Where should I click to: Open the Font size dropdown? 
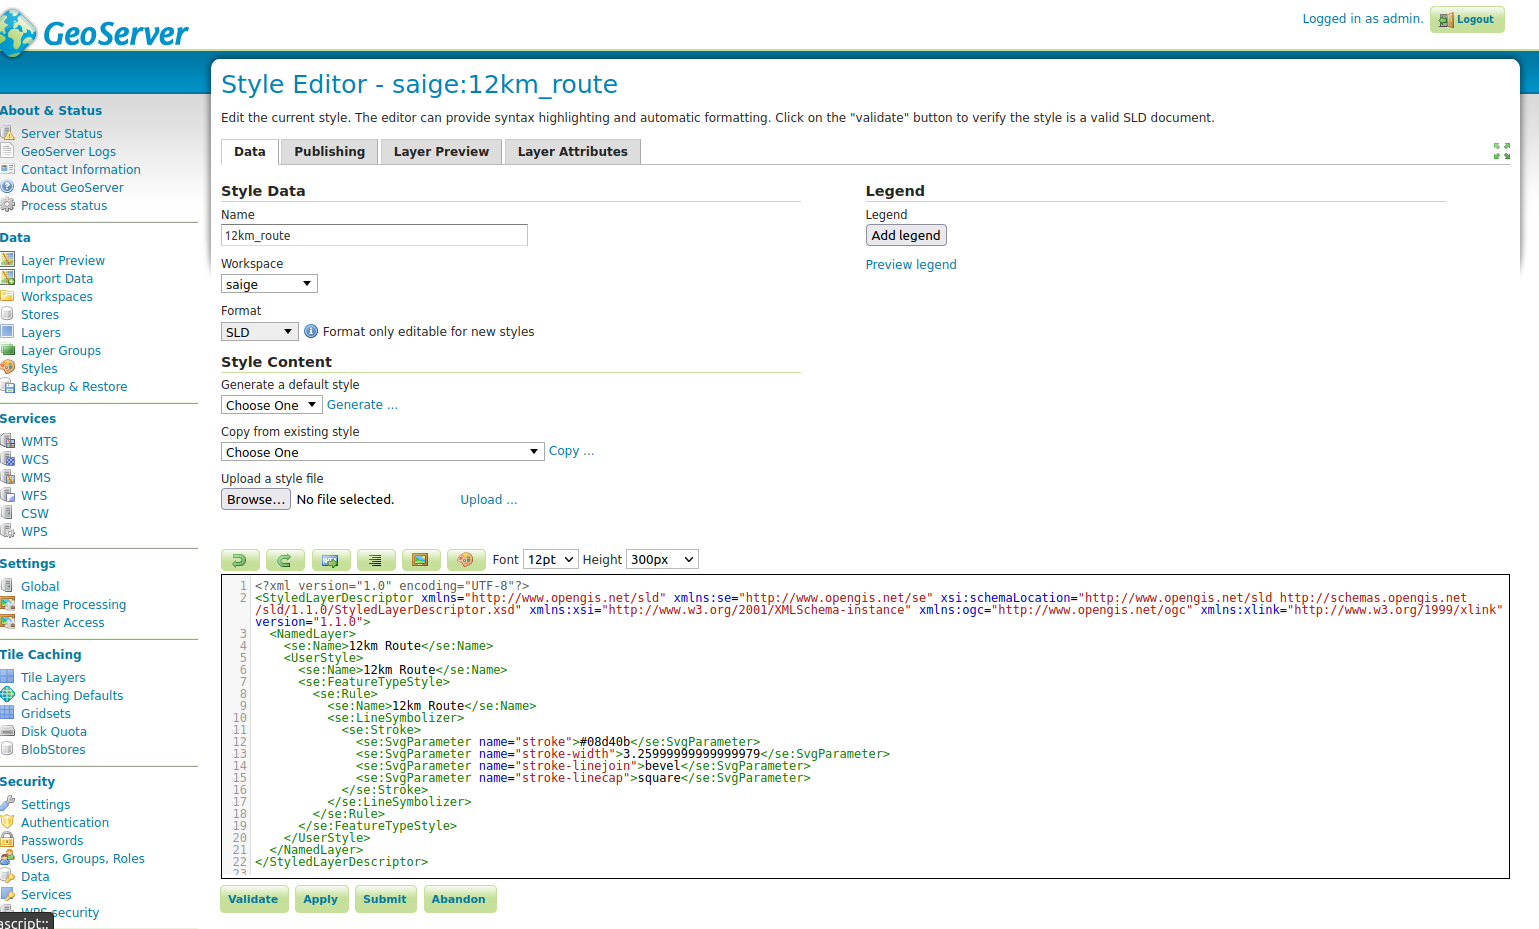coord(551,560)
